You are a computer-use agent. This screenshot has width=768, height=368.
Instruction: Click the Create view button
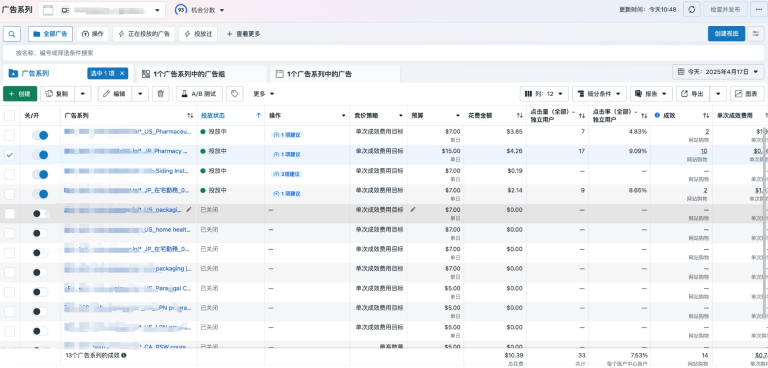tap(726, 34)
